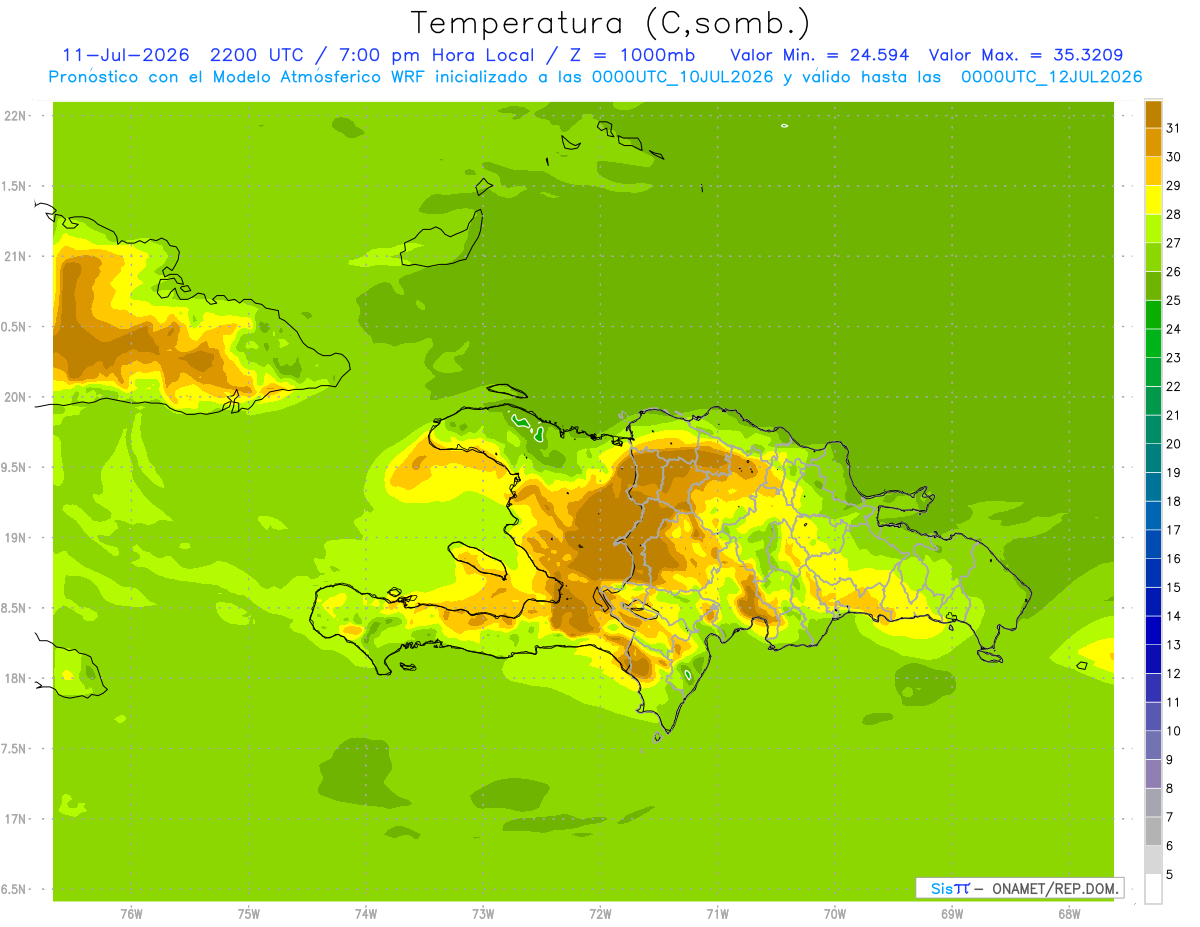Click the legend swatch between 25 and 26
Image resolution: width=1200 pixels, height=927 pixels.
[x=1153, y=286]
